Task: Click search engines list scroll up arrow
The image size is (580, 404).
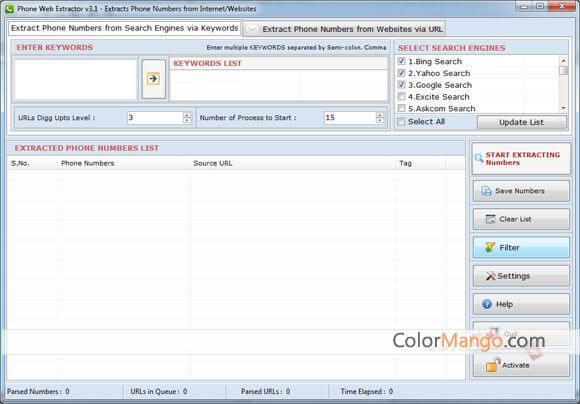Action: (x=563, y=60)
